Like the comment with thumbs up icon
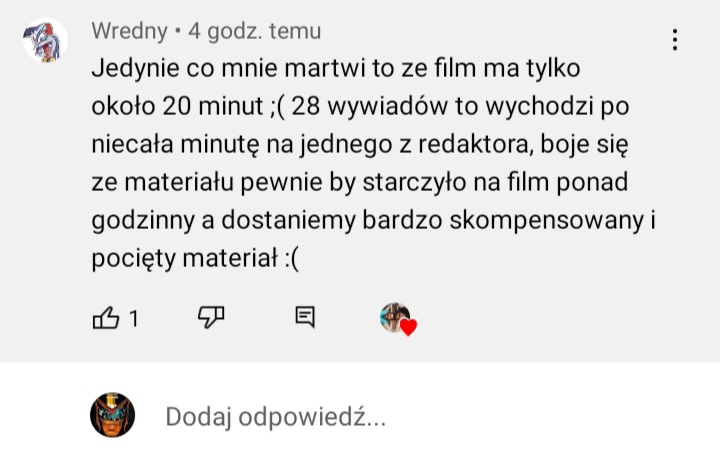Image resolution: width=720 pixels, height=460 pixels. (x=106, y=318)
